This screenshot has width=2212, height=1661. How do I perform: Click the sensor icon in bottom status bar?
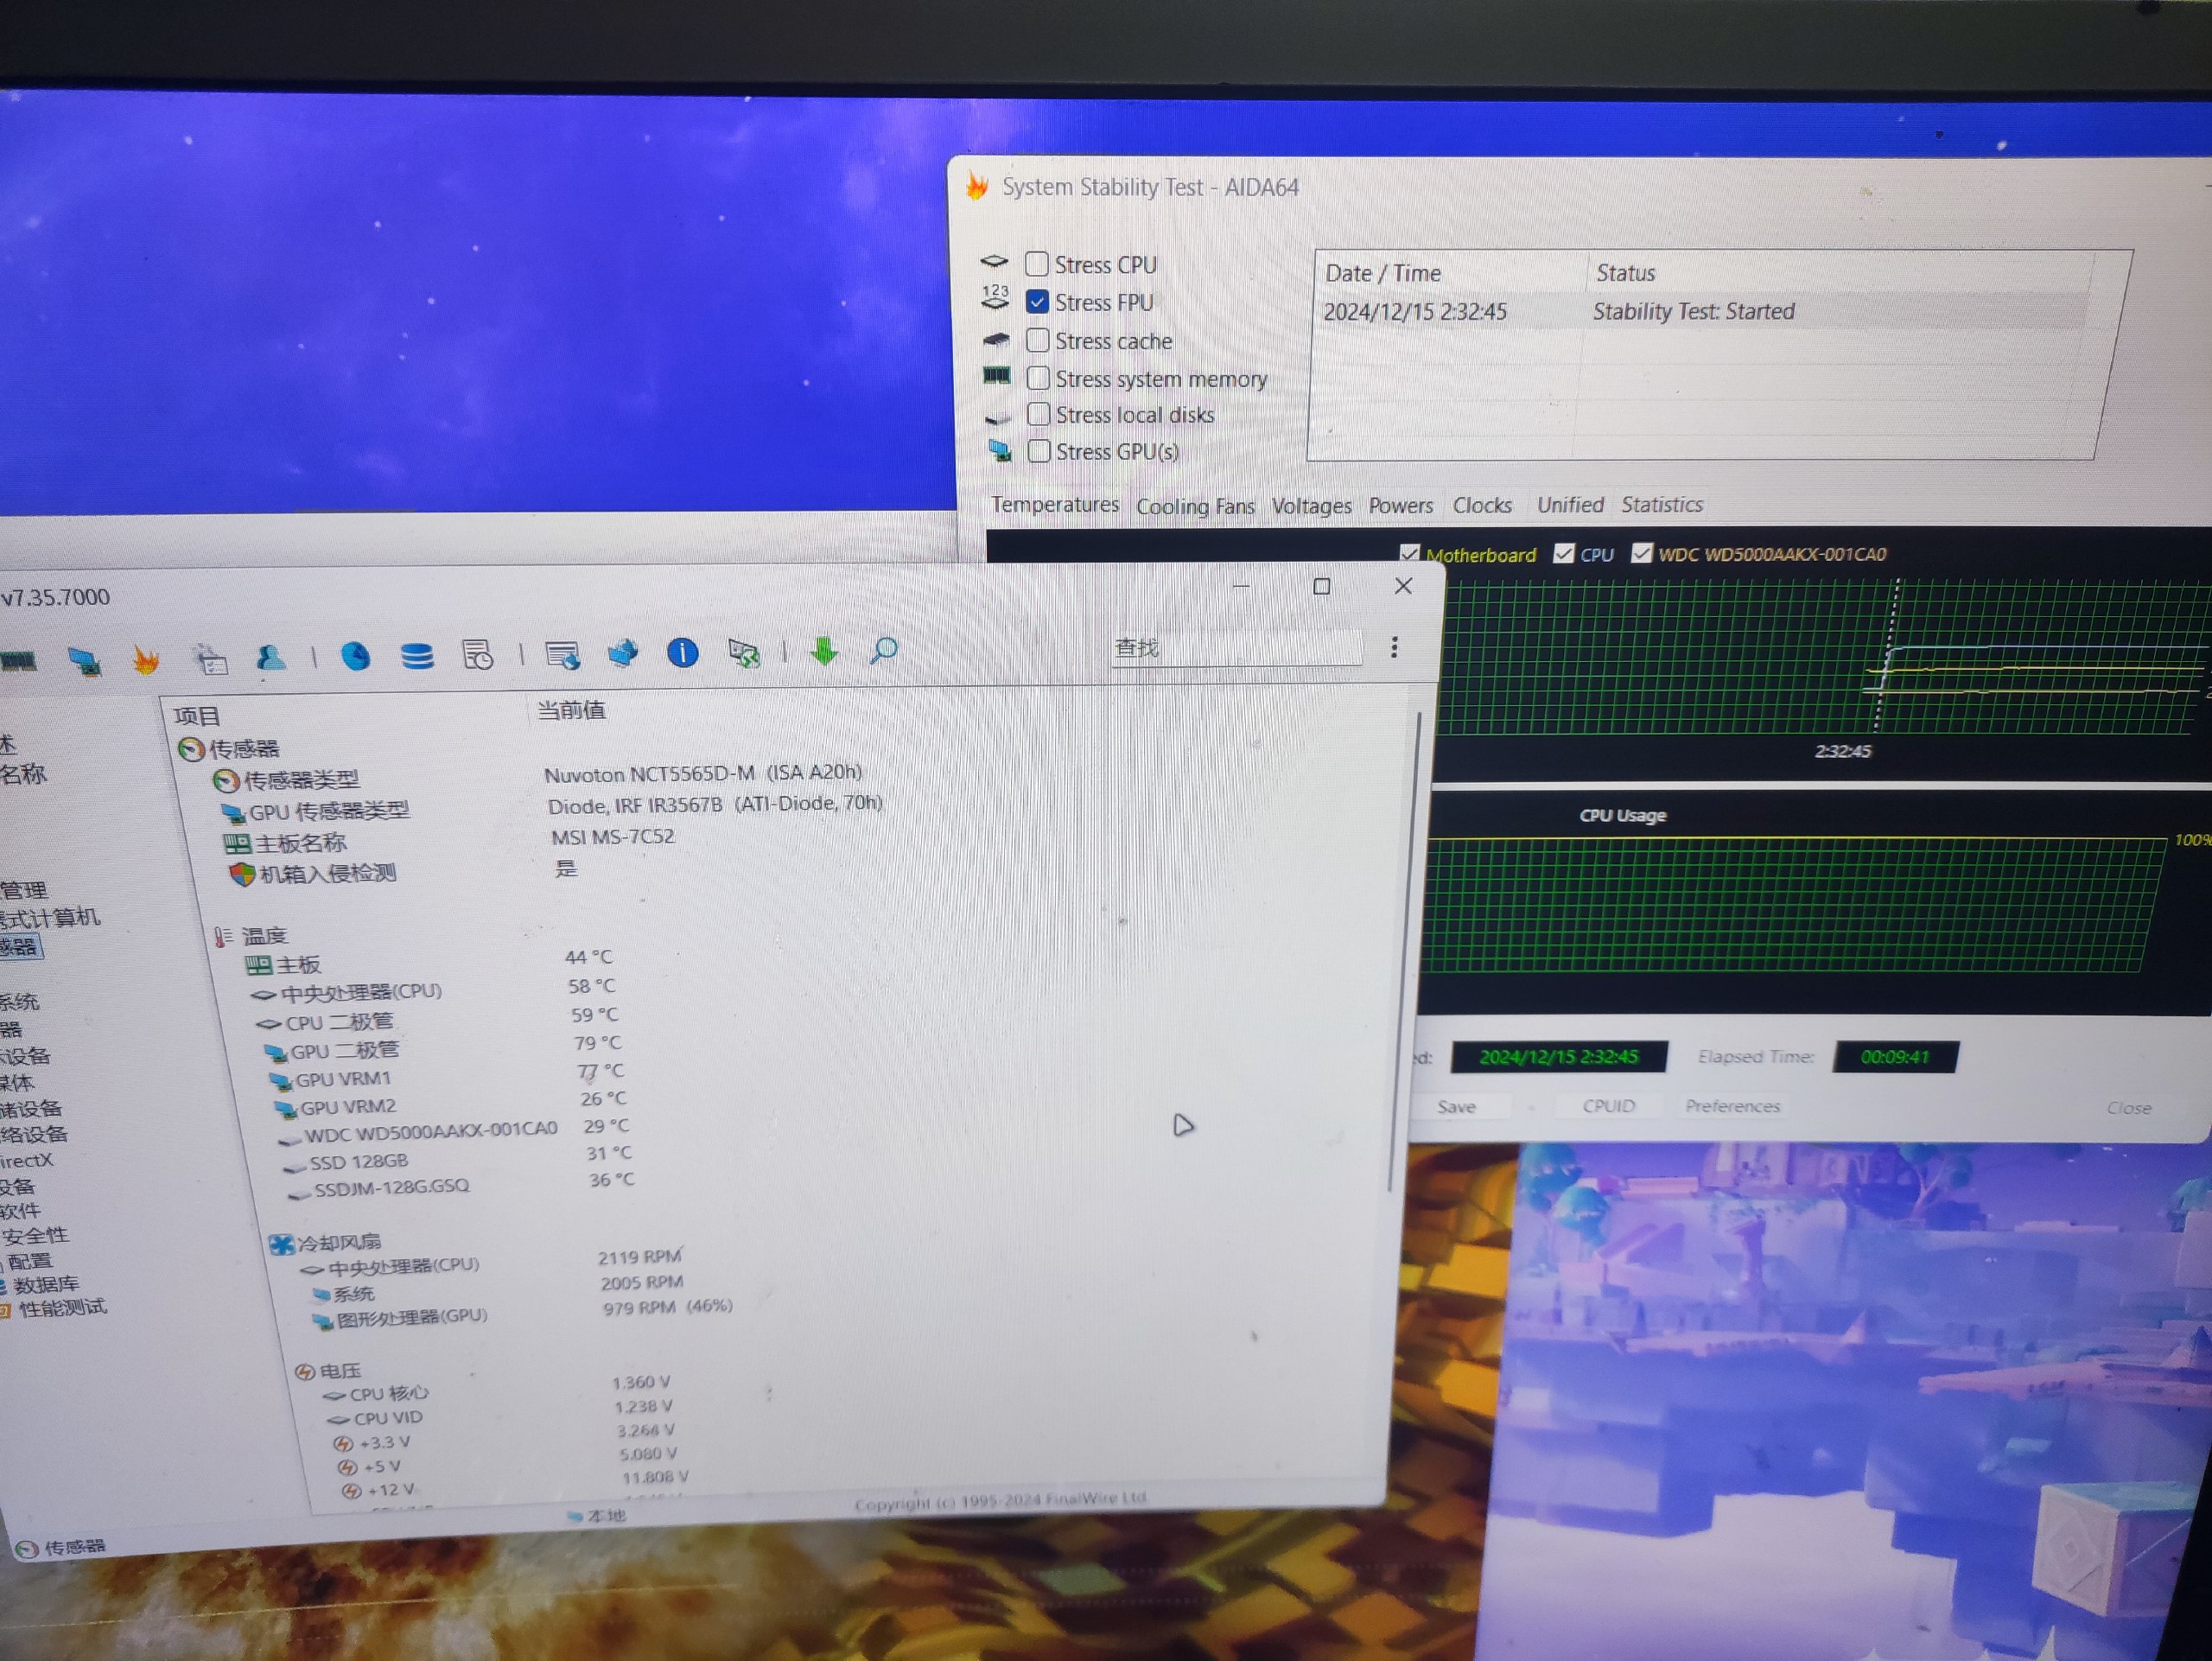(x=28, y=1549)
